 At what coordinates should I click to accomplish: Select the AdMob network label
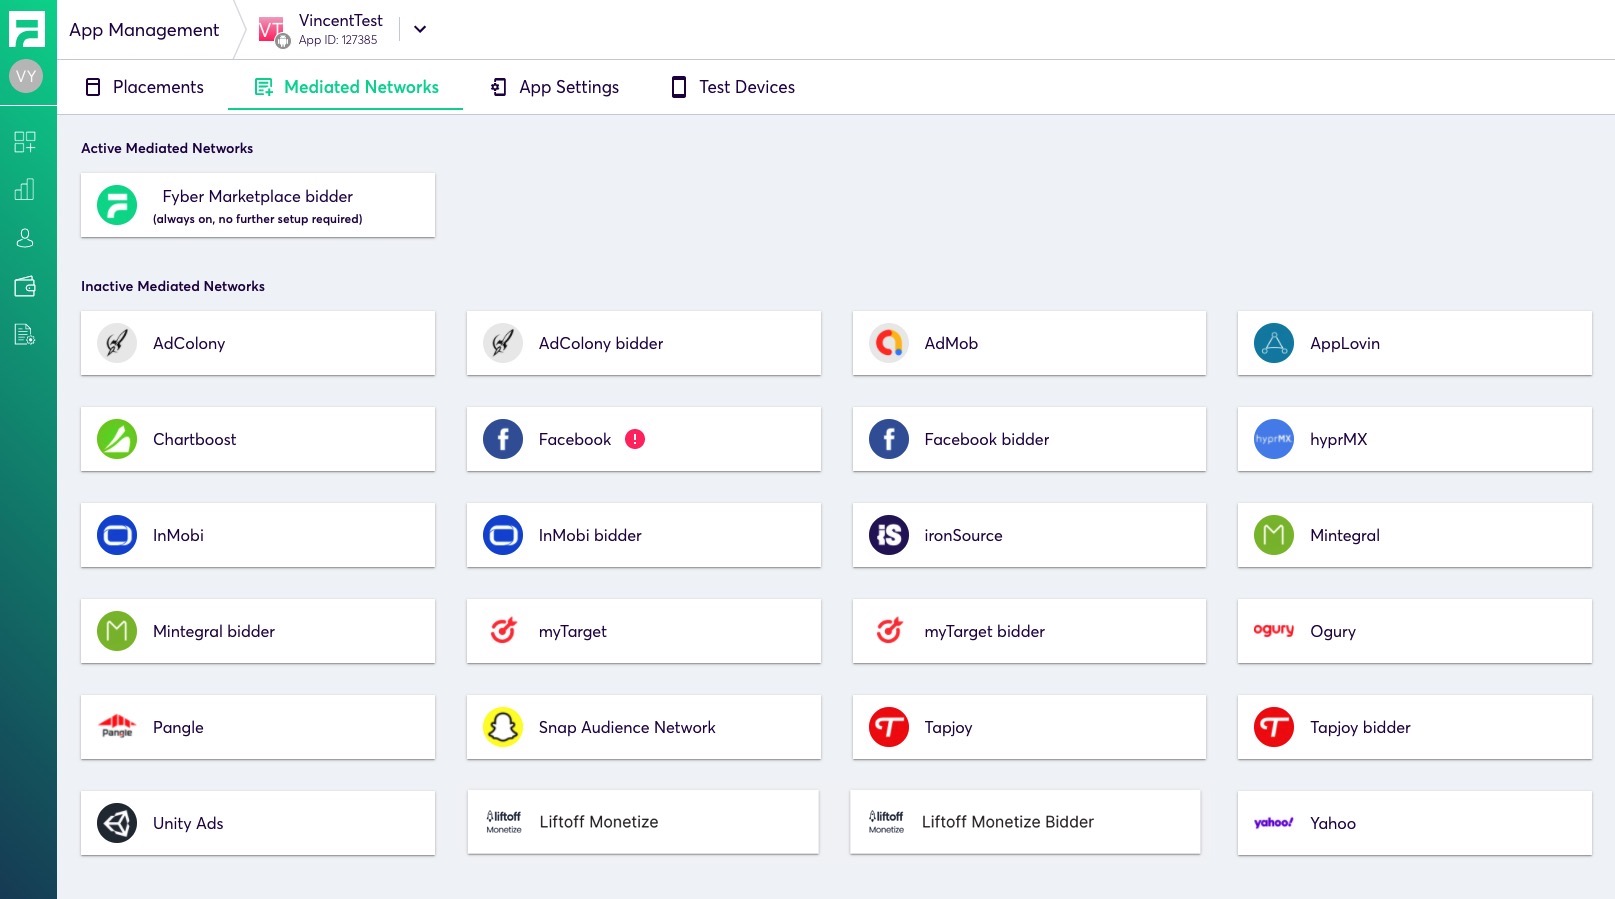[x=951, y=343]
